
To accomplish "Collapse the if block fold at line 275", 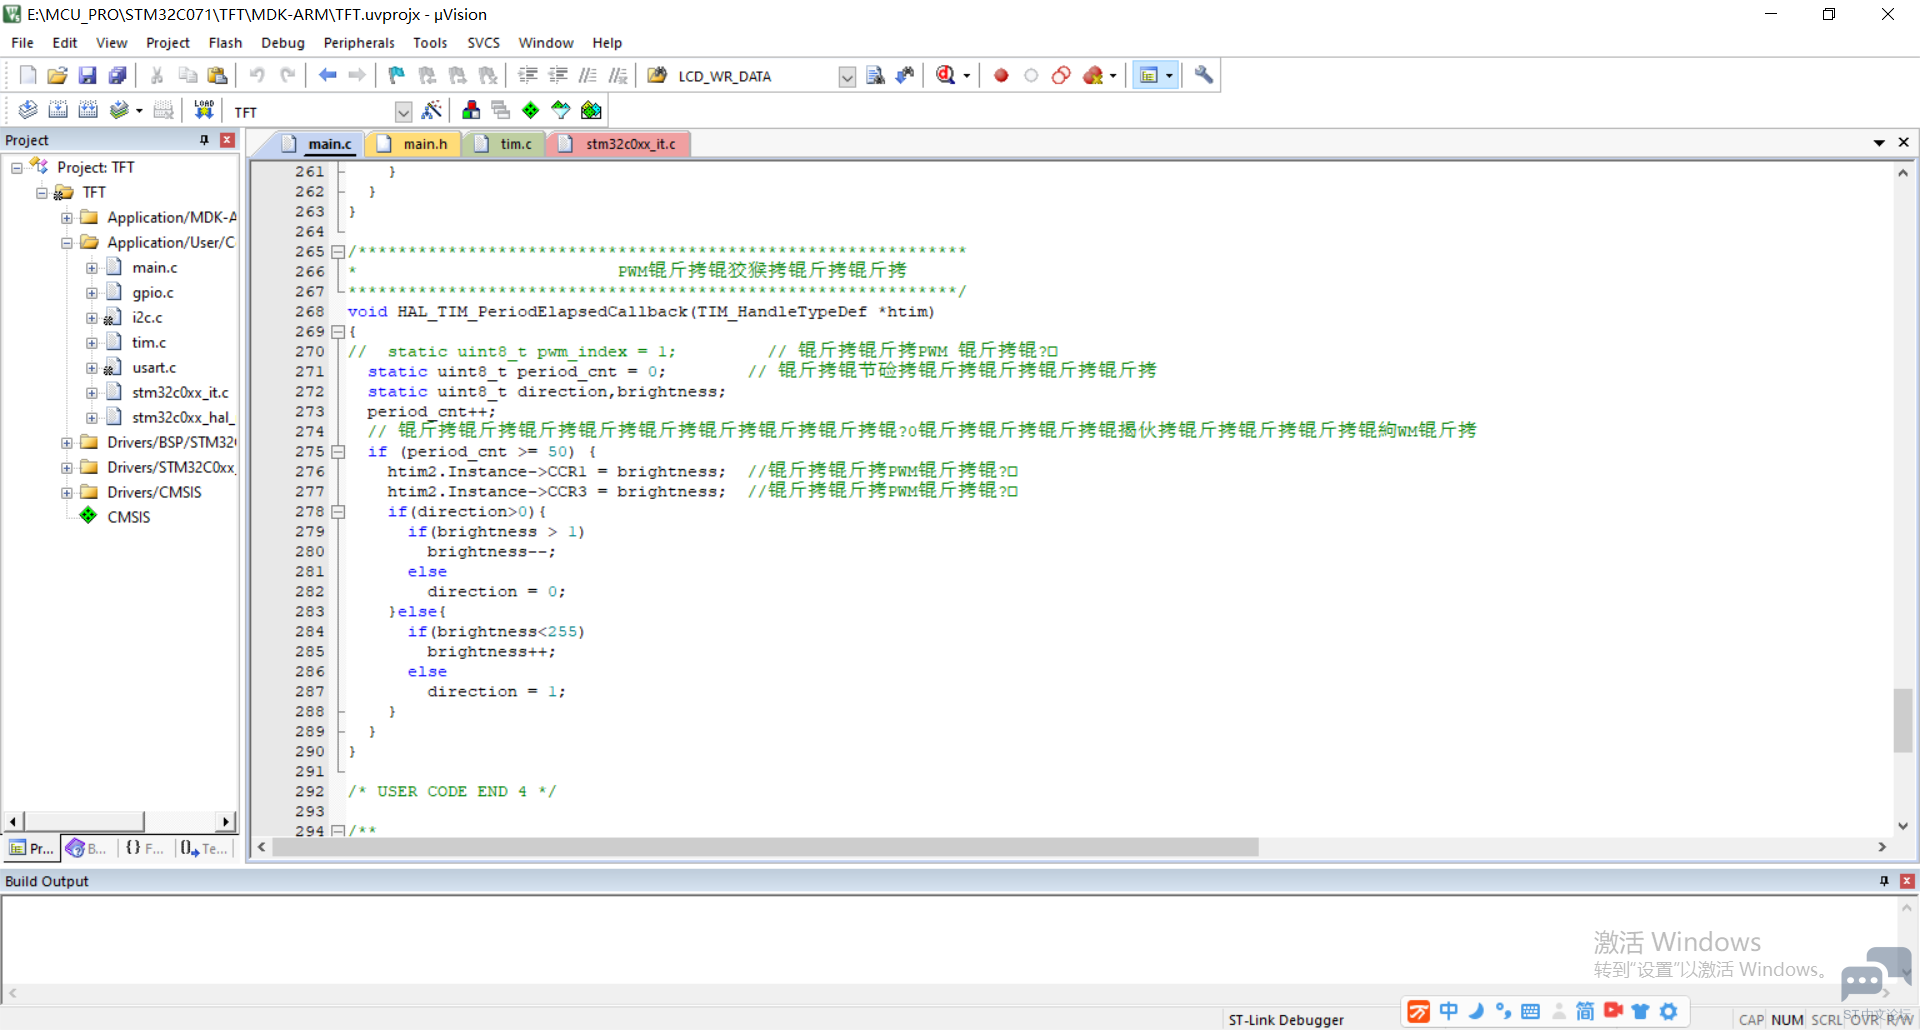I will point(338,452).
